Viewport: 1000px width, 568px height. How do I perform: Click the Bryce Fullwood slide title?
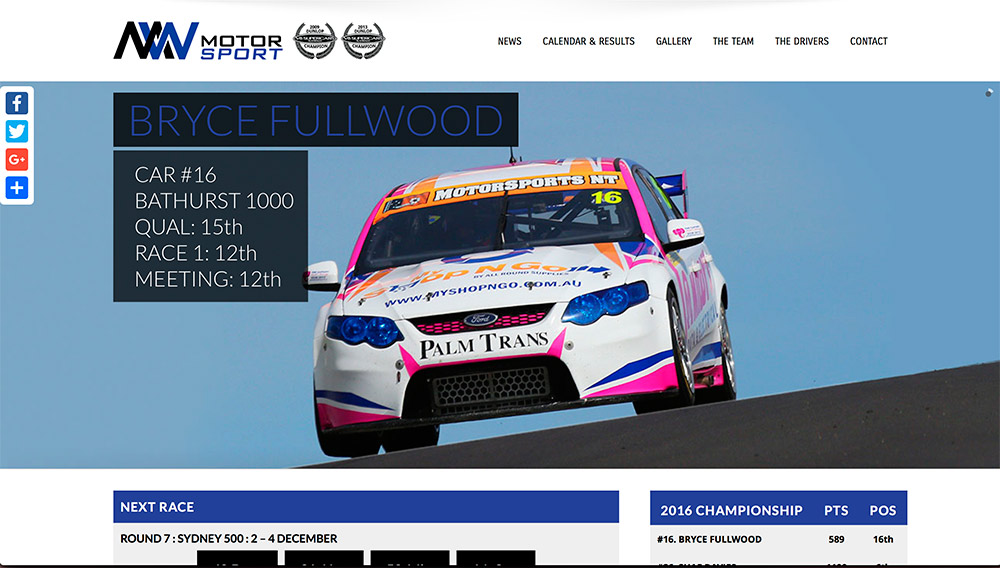pyautogui.click(x=316, y=120)
